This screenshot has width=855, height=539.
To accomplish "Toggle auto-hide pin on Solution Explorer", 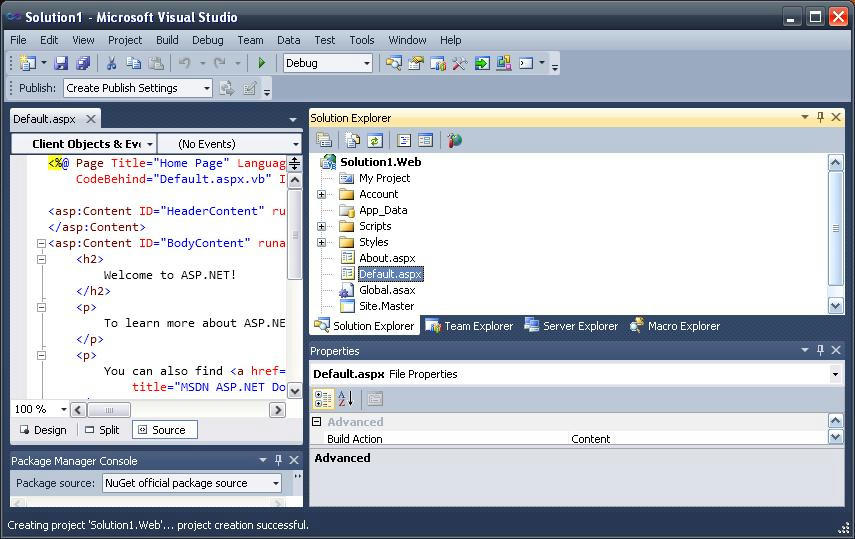I will click(x=820, y=117).
